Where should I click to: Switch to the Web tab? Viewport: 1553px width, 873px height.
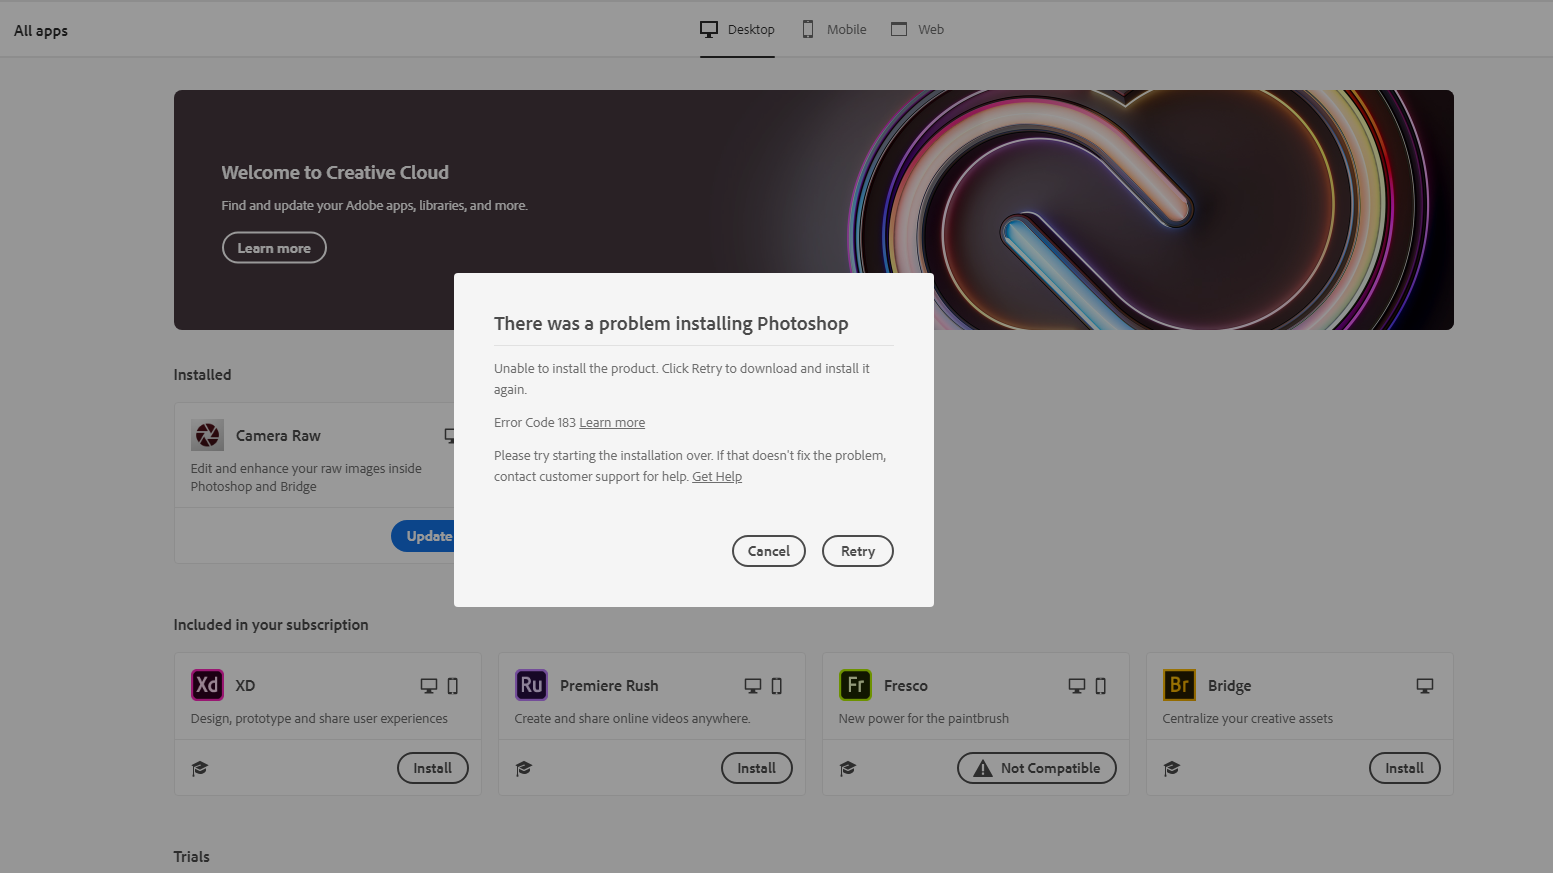click(x=917, y=29)
